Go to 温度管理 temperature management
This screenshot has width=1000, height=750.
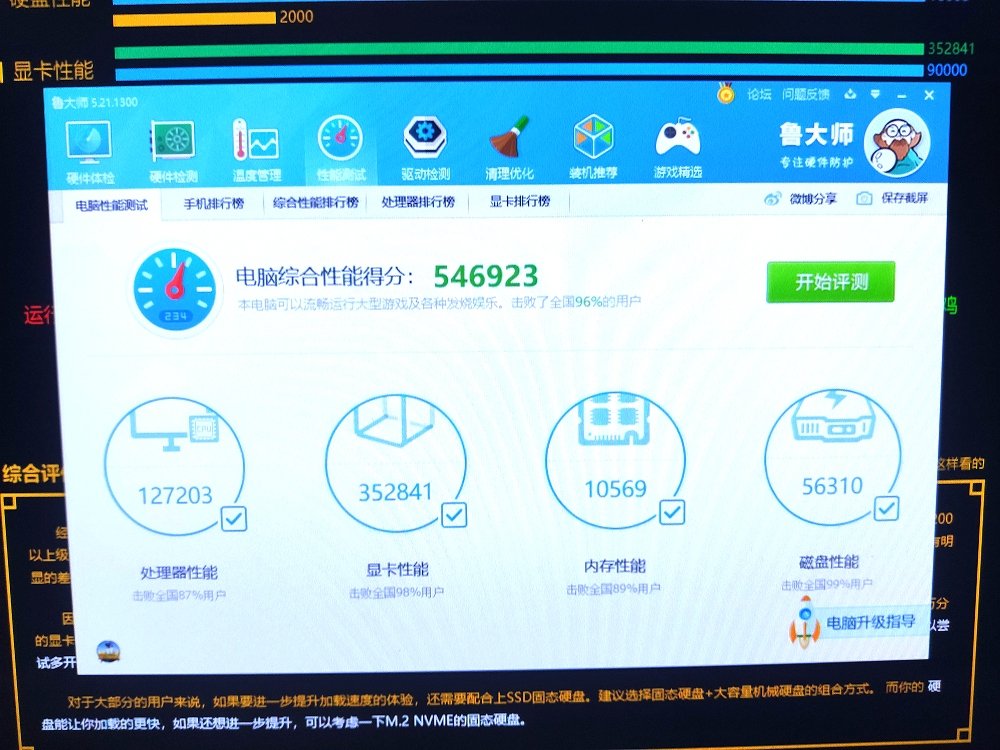(256, 151)
